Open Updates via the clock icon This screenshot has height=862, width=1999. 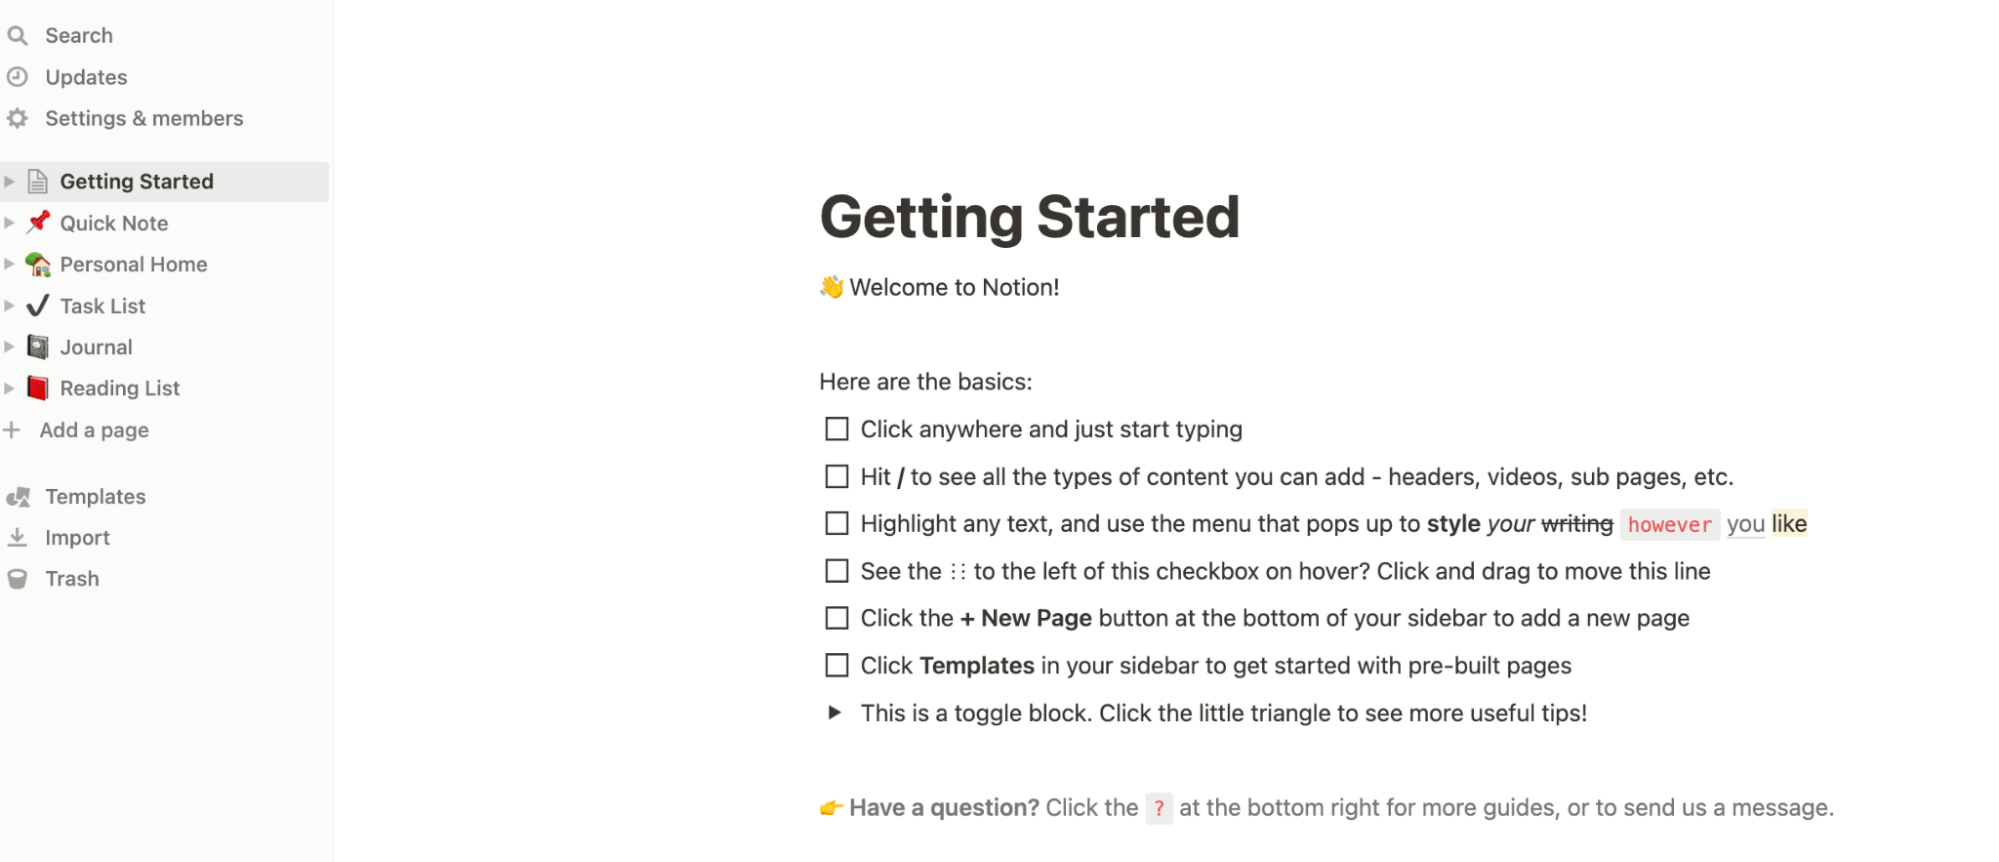point(17,77)
